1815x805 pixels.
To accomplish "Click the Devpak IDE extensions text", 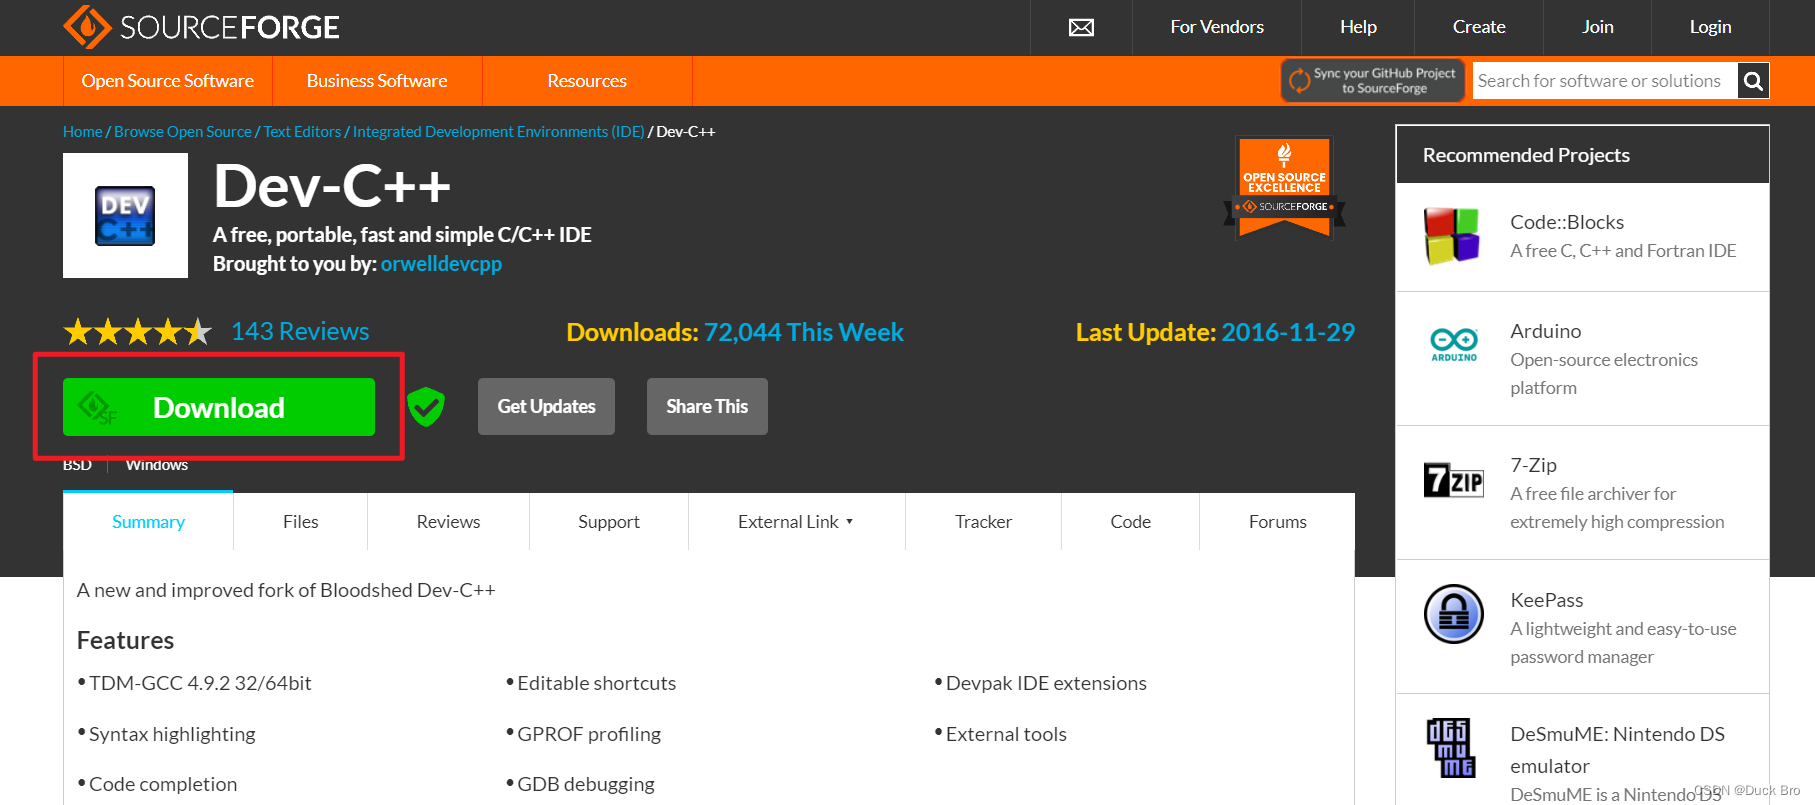I will pyautogui.click(x=1046, y=683).
